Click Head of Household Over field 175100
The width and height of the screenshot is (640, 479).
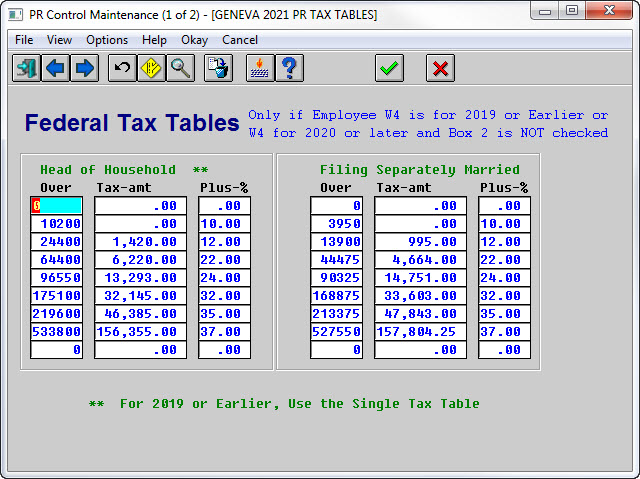click(x=56, y=295)
